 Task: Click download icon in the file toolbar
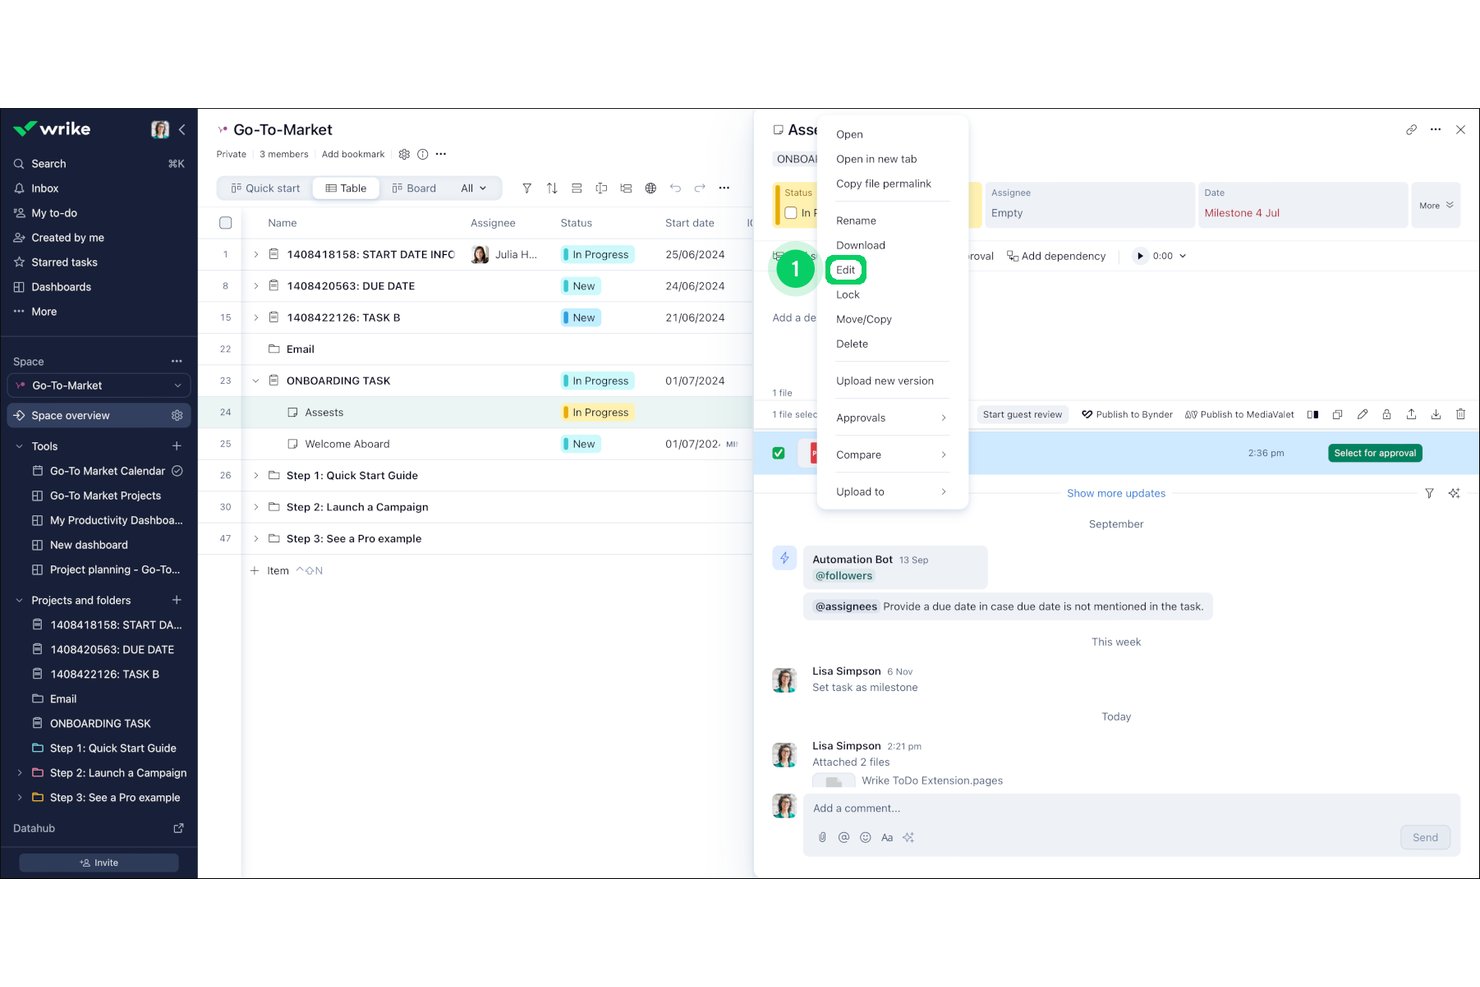(x=1436, y=414)
